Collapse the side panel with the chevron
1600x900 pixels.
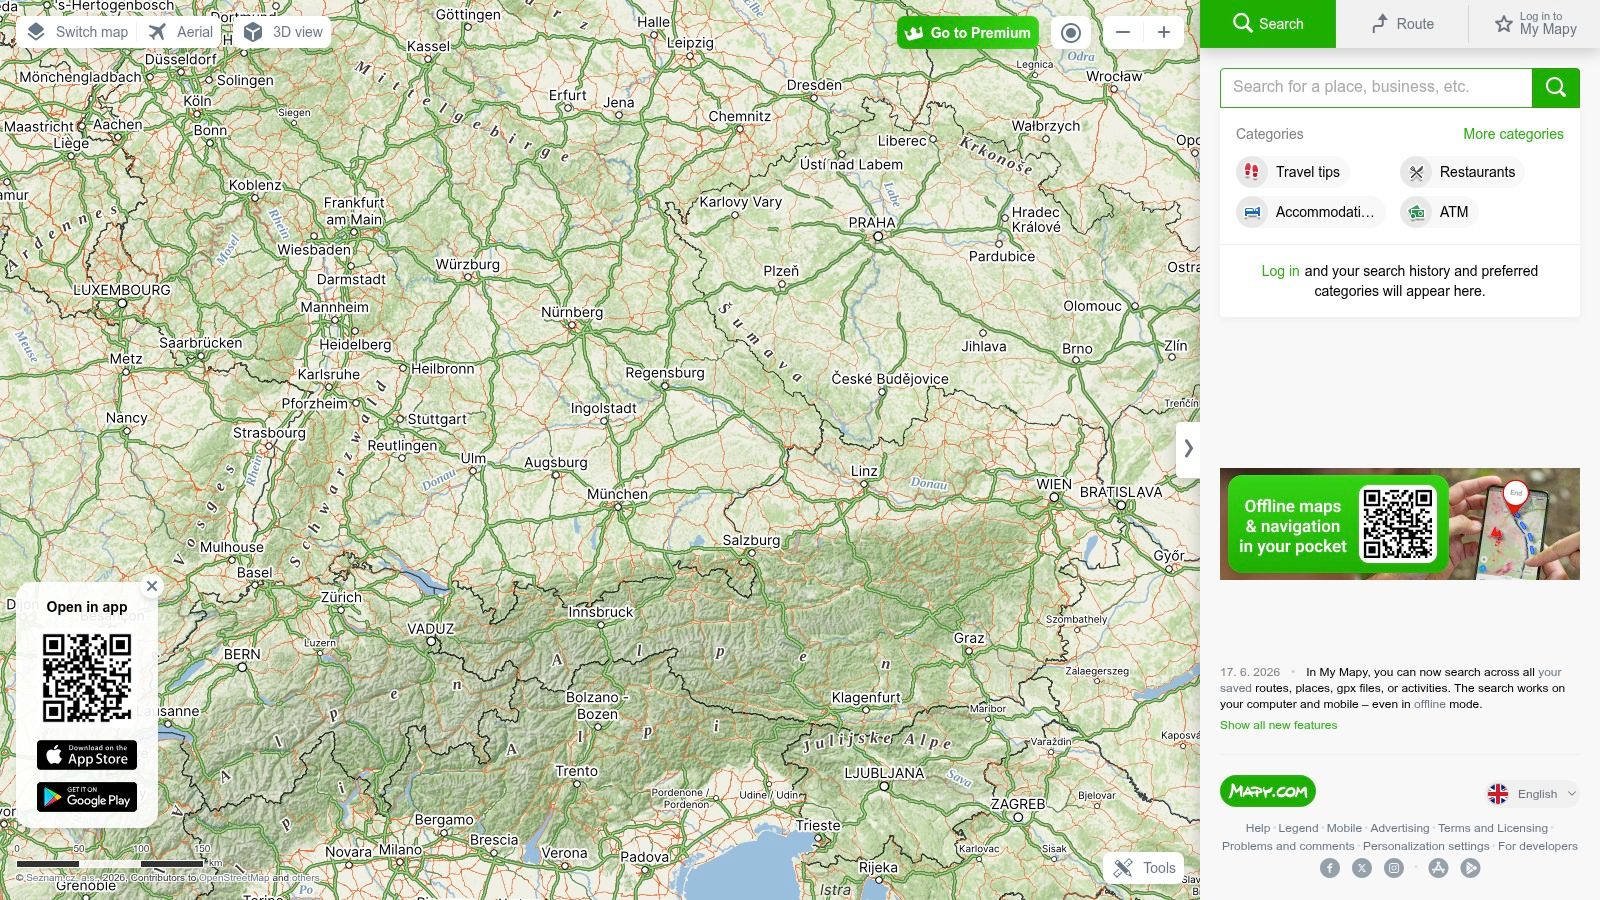point(1188,449)
